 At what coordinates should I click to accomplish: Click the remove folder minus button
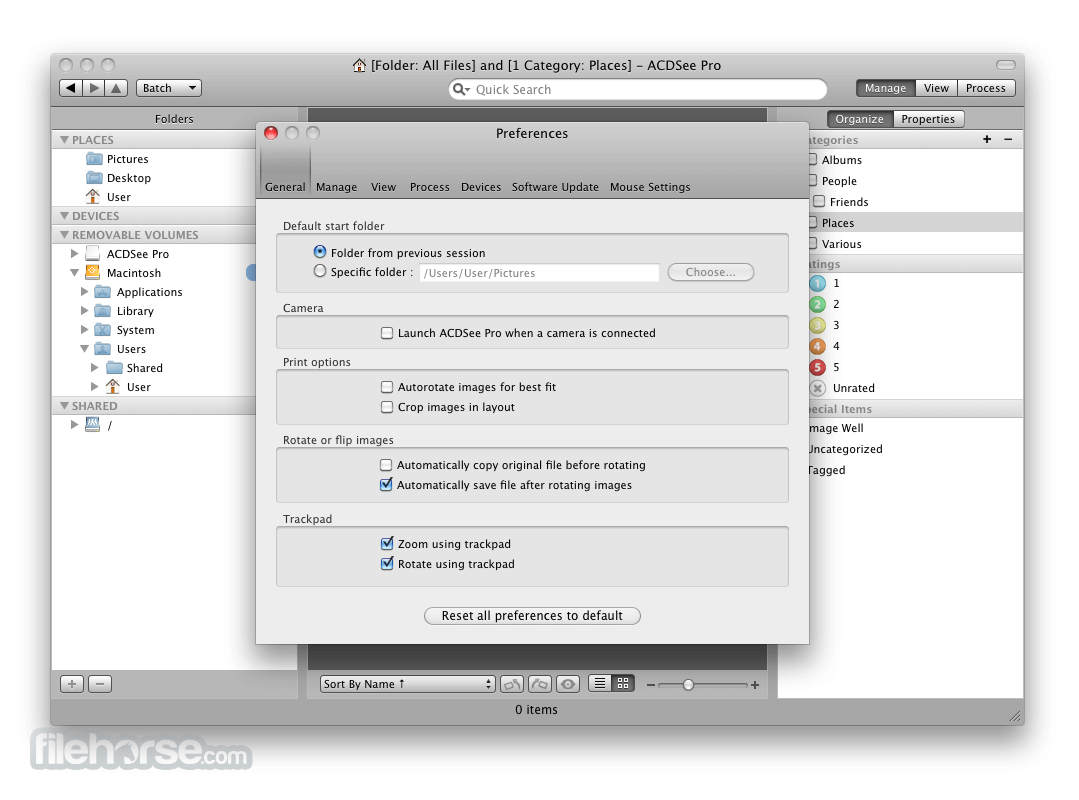100,684
